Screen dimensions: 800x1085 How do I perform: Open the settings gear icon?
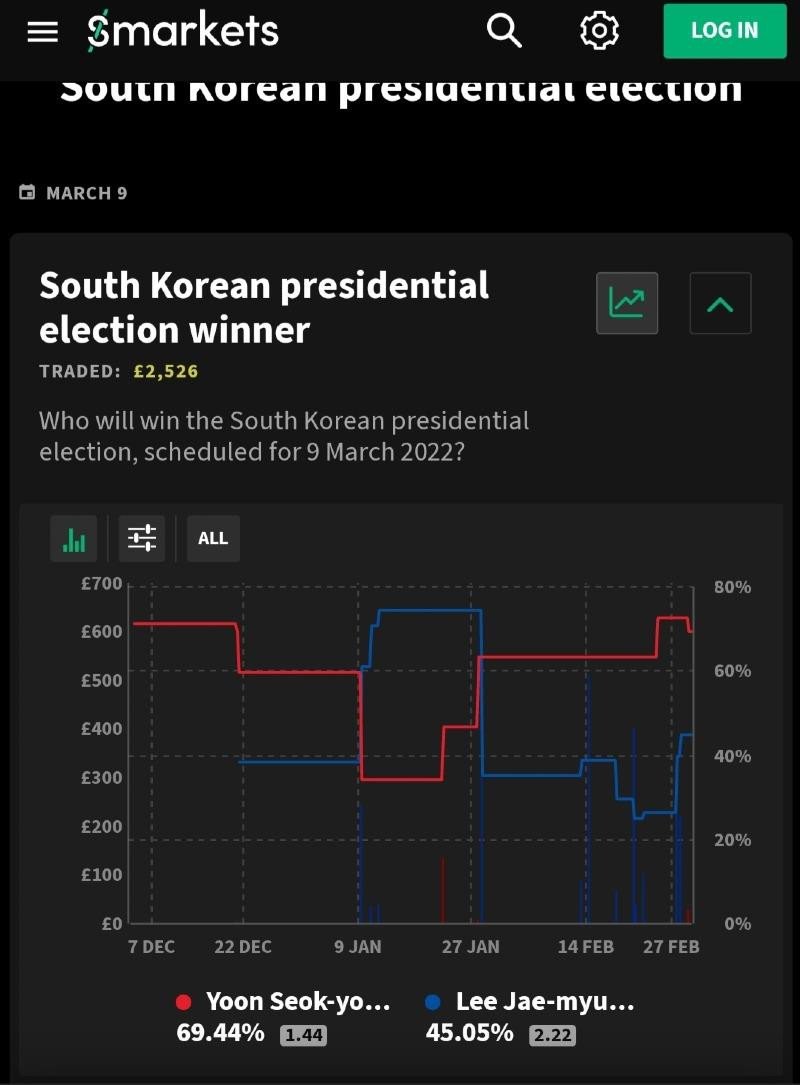599,31
